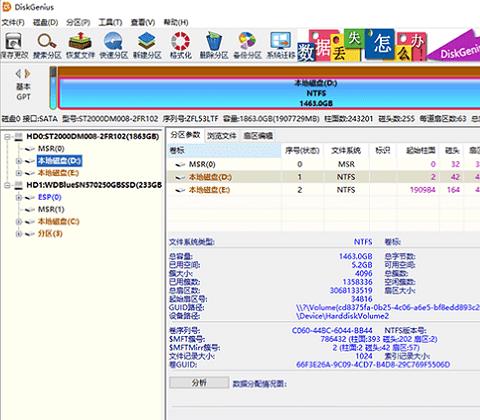Image resolution: width=480 pixels, height=420 pixels.
Task: Go to the previous disk with left arrow
Action: click(x=18, y=74)
